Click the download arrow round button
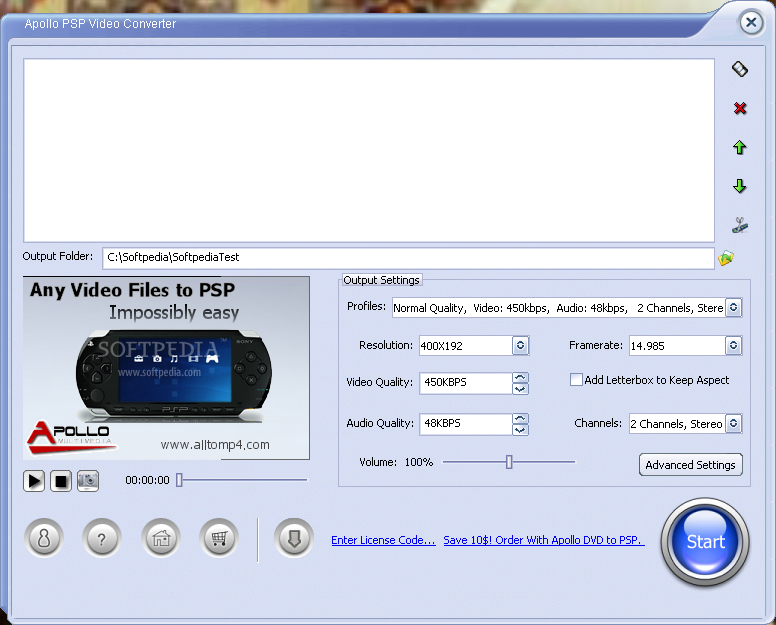This screenshot has height=625, width=776. (294, 538)
